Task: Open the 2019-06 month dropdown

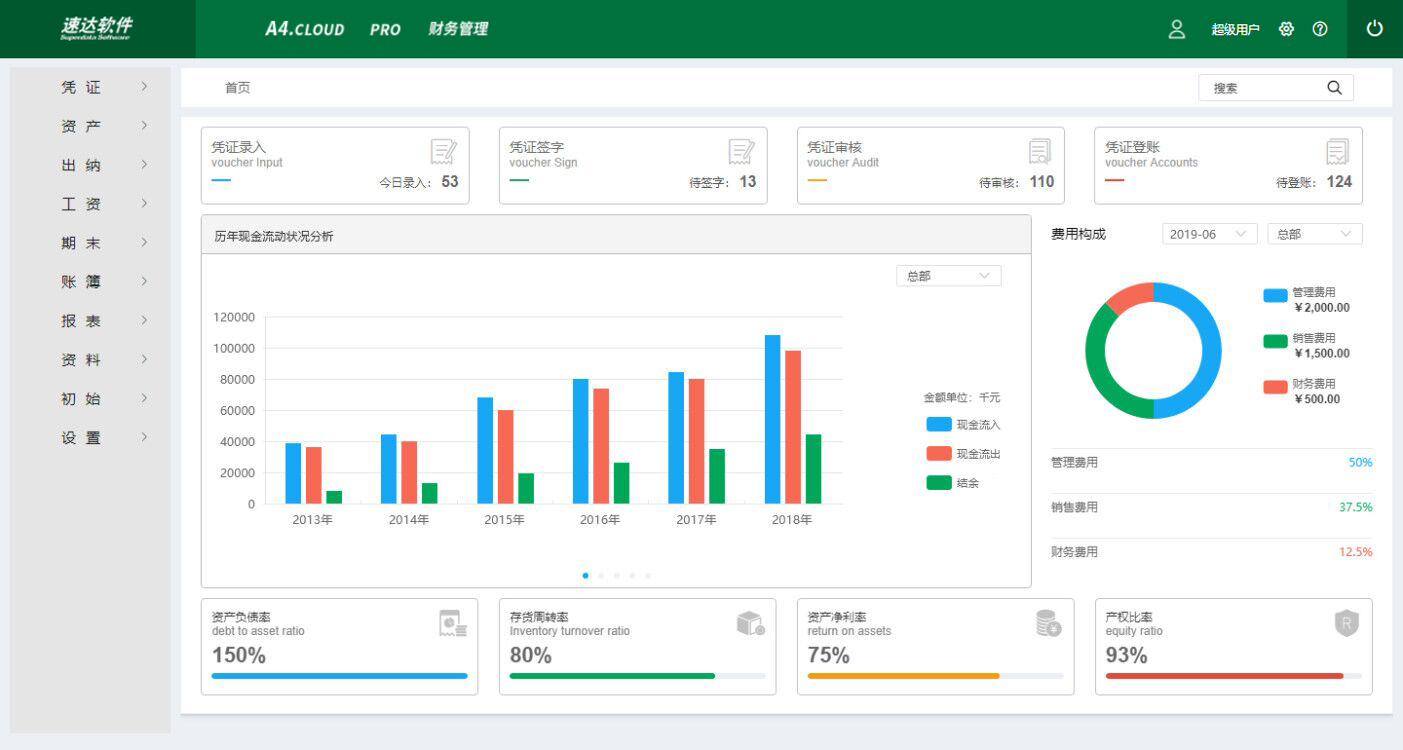Action: click(x=1209, y=233)
